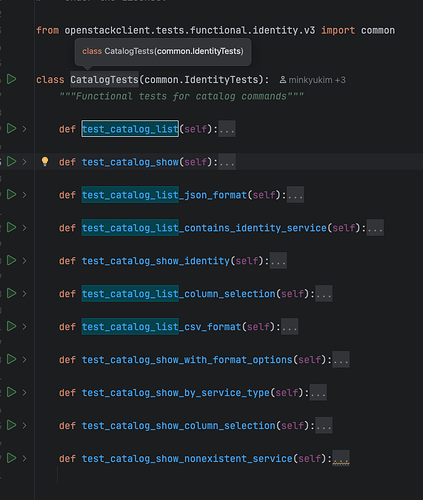Expand test_catalog_list_contains_identity_service fold arrow

[24, 228]
